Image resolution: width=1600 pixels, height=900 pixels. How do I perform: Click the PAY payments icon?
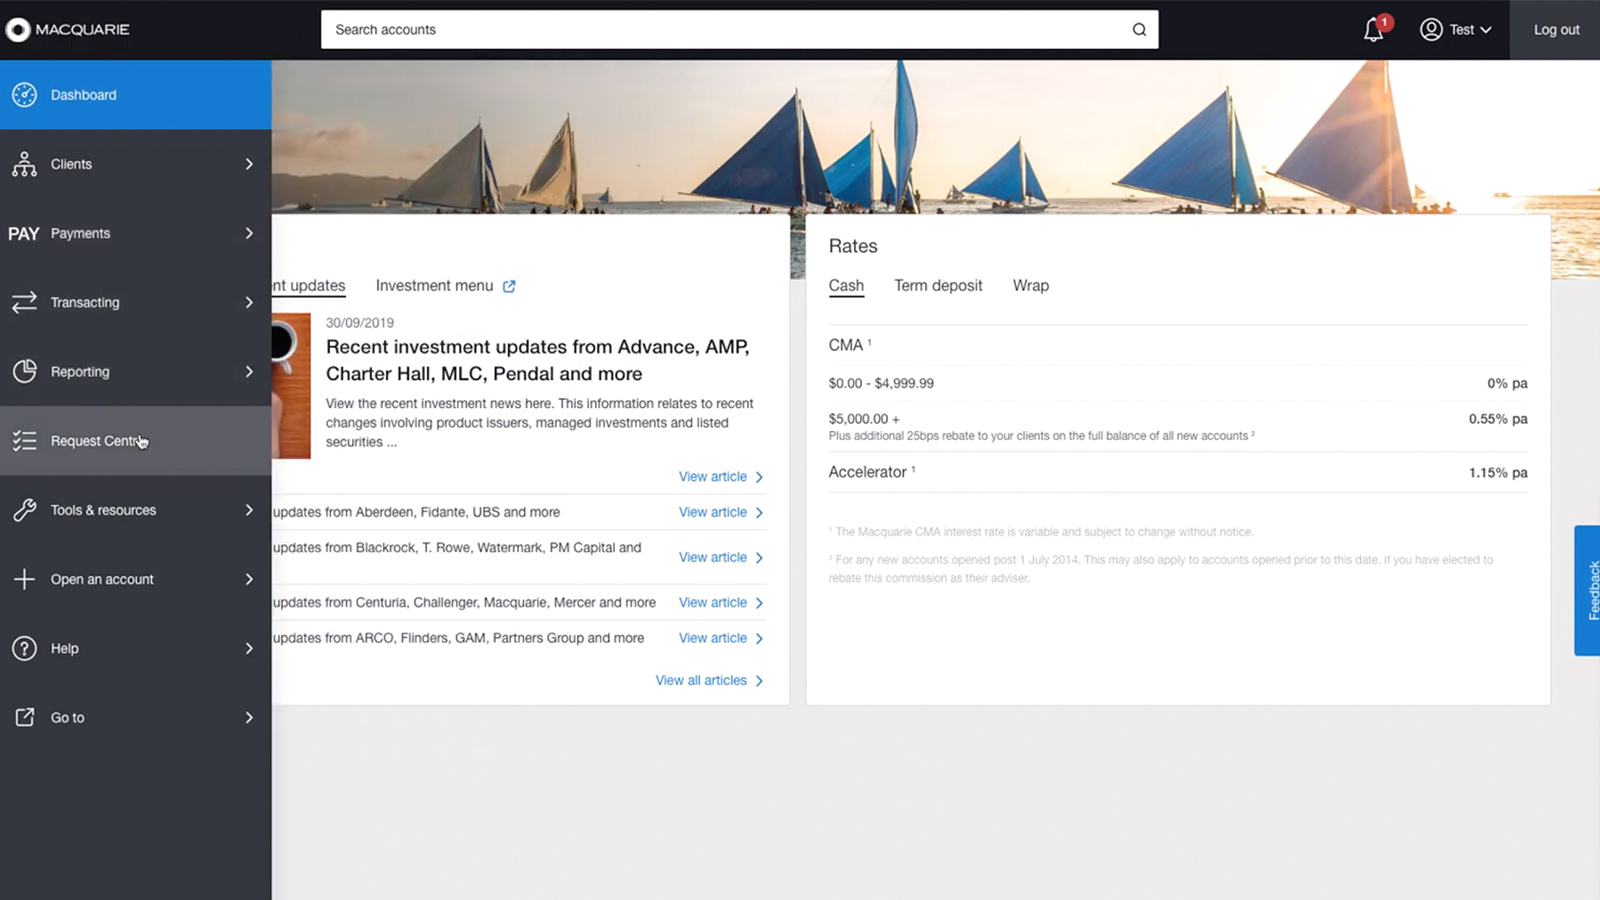[x=24, y=233]
